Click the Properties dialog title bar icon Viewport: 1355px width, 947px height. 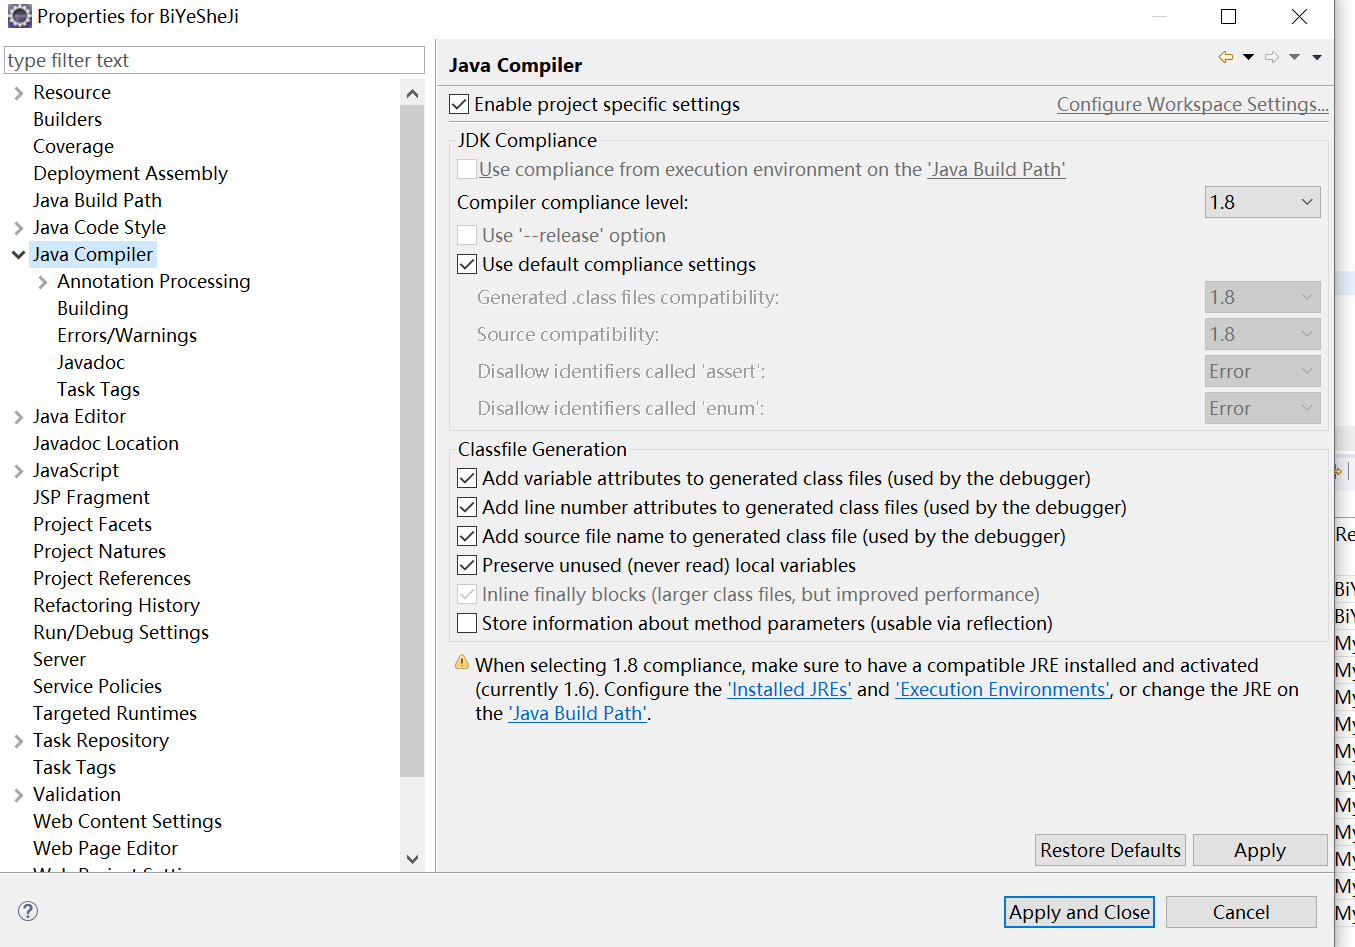coord(20,16)
